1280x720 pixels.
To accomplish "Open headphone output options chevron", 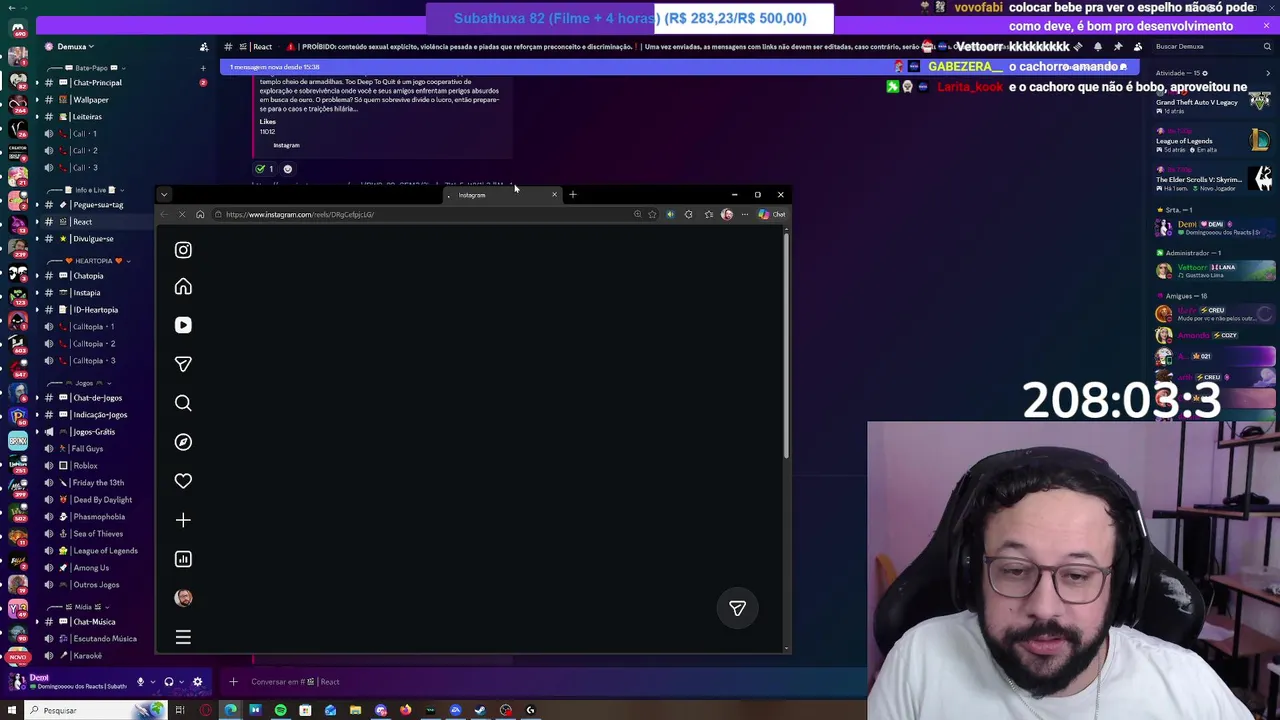I will (x=181, y=682).
